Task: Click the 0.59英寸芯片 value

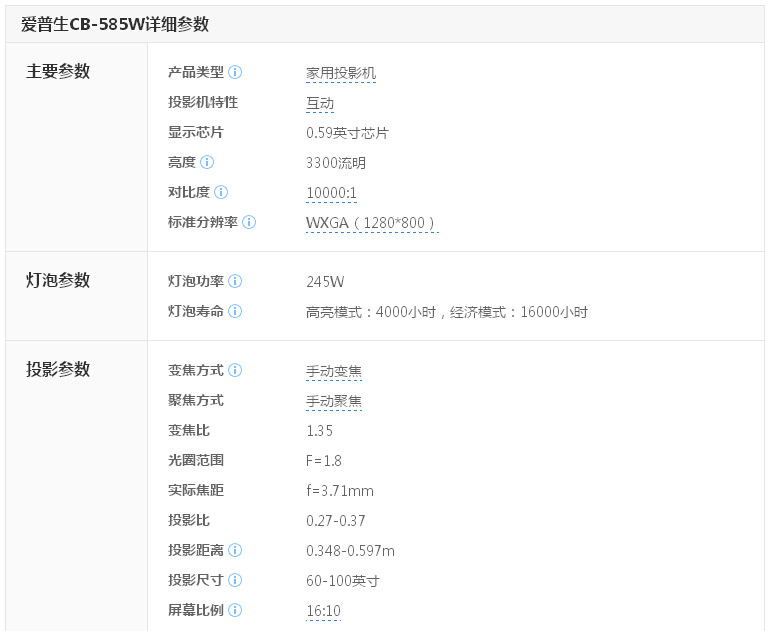Action: click(347, 133)
